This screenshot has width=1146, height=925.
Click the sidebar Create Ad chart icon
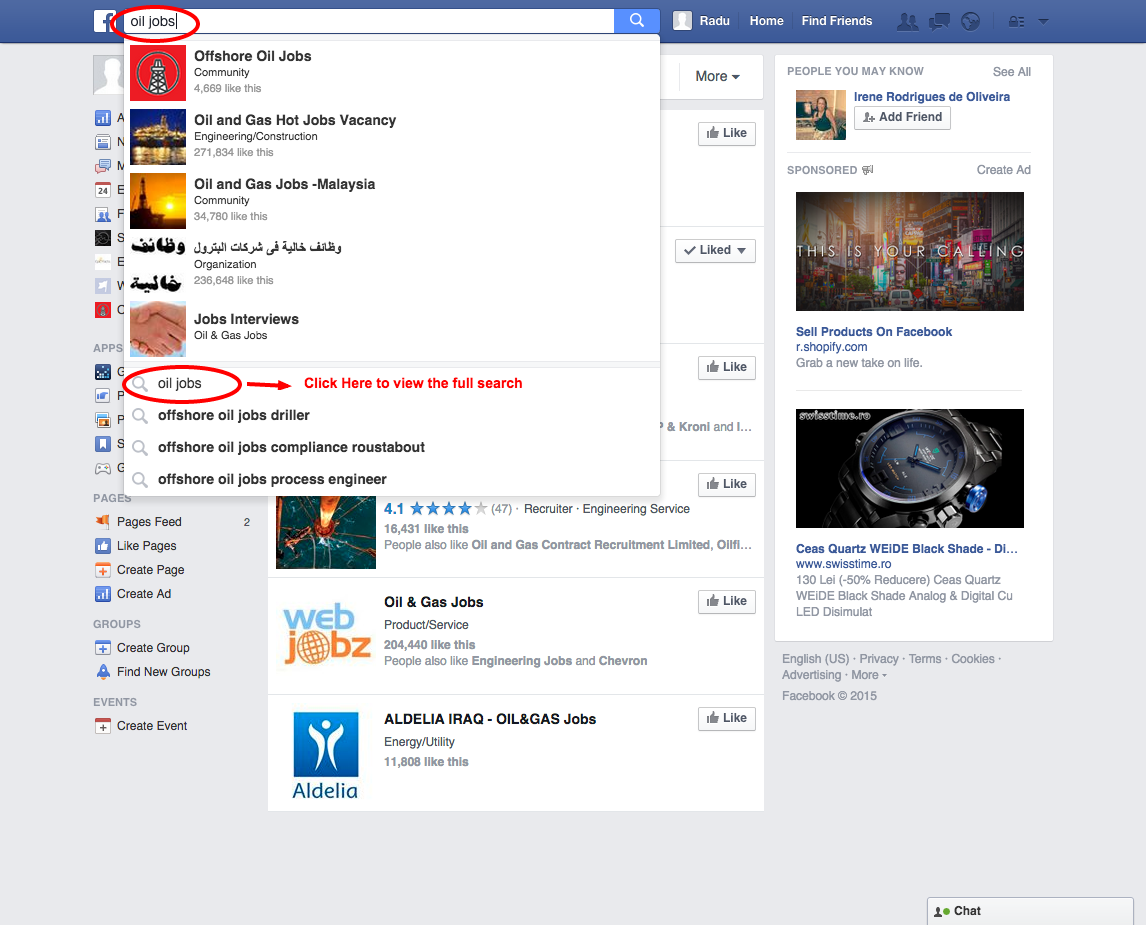[103, 593]
